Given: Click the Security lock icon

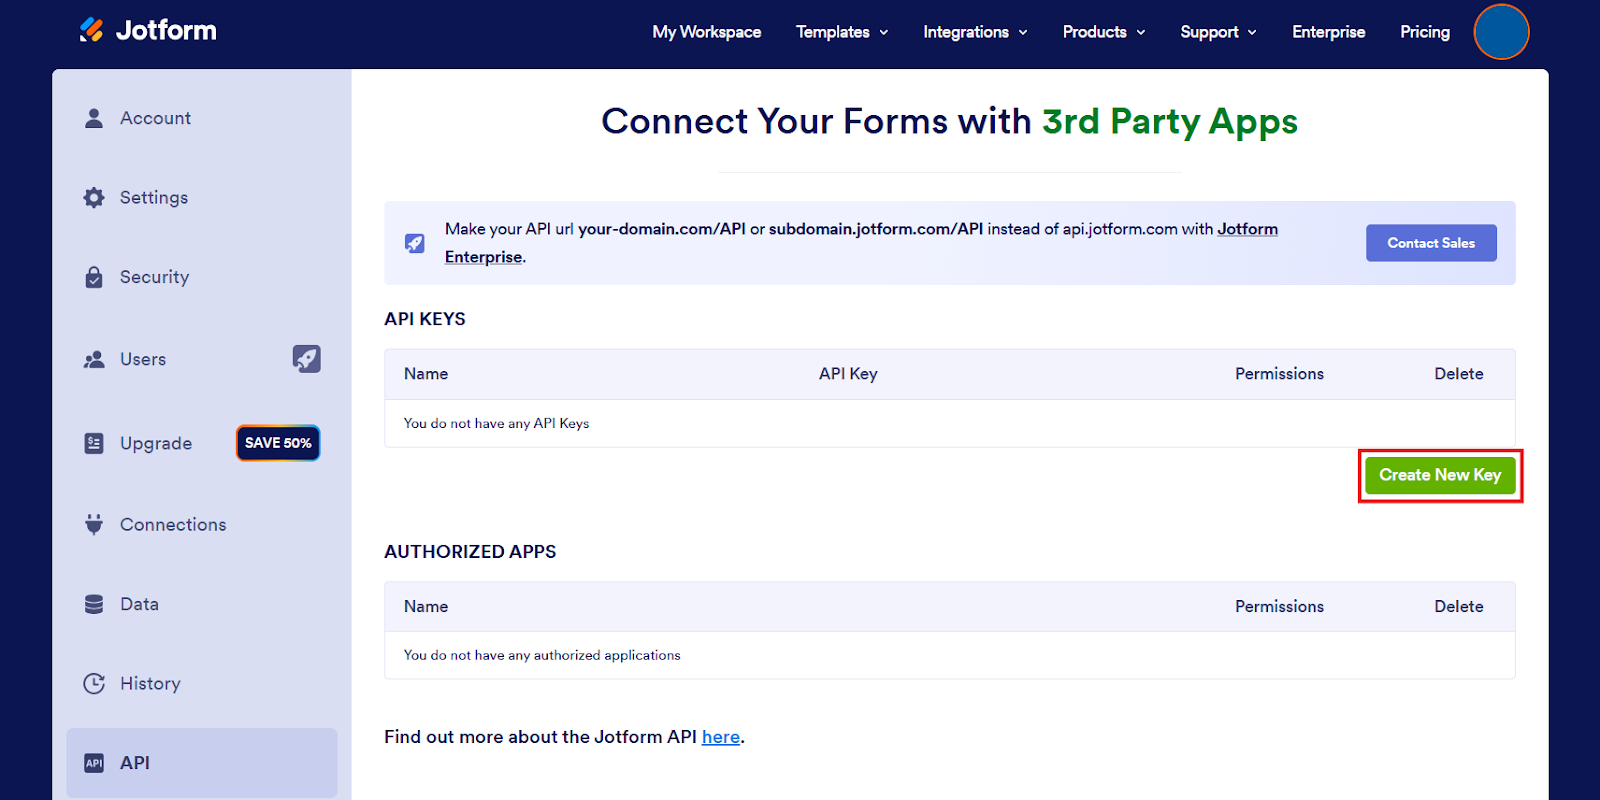Looking at the screenshot, I should (94, 277).
